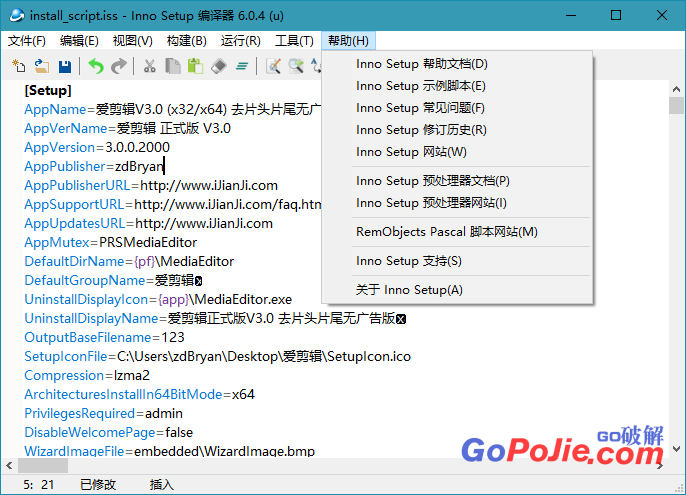
Task: Redo the last undone edit
Action: [119, 66]
